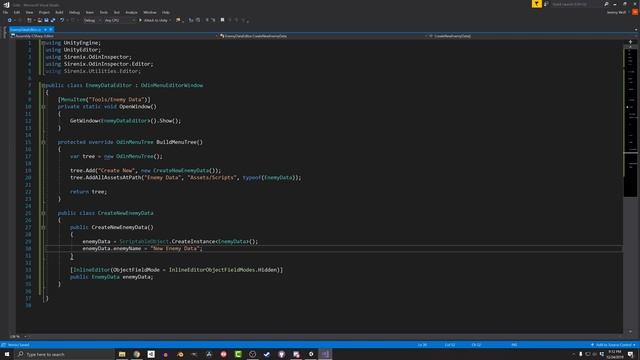
Task: Click the scrollbar down arrow
Action: pyautogui.click(x=631, y=331)
